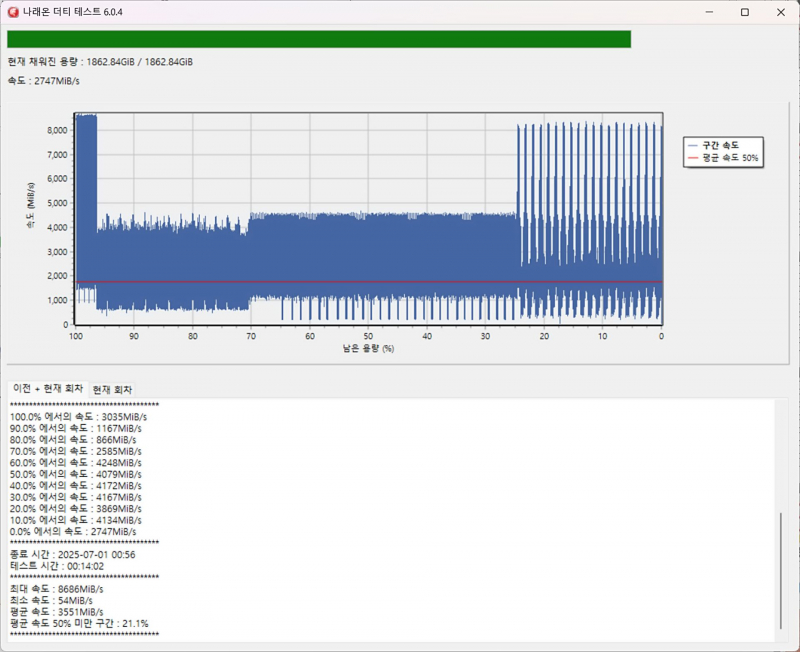Switch to the 현재 회차 tab
The height and width of the screenshot is (652, 800).
[112, 389]
